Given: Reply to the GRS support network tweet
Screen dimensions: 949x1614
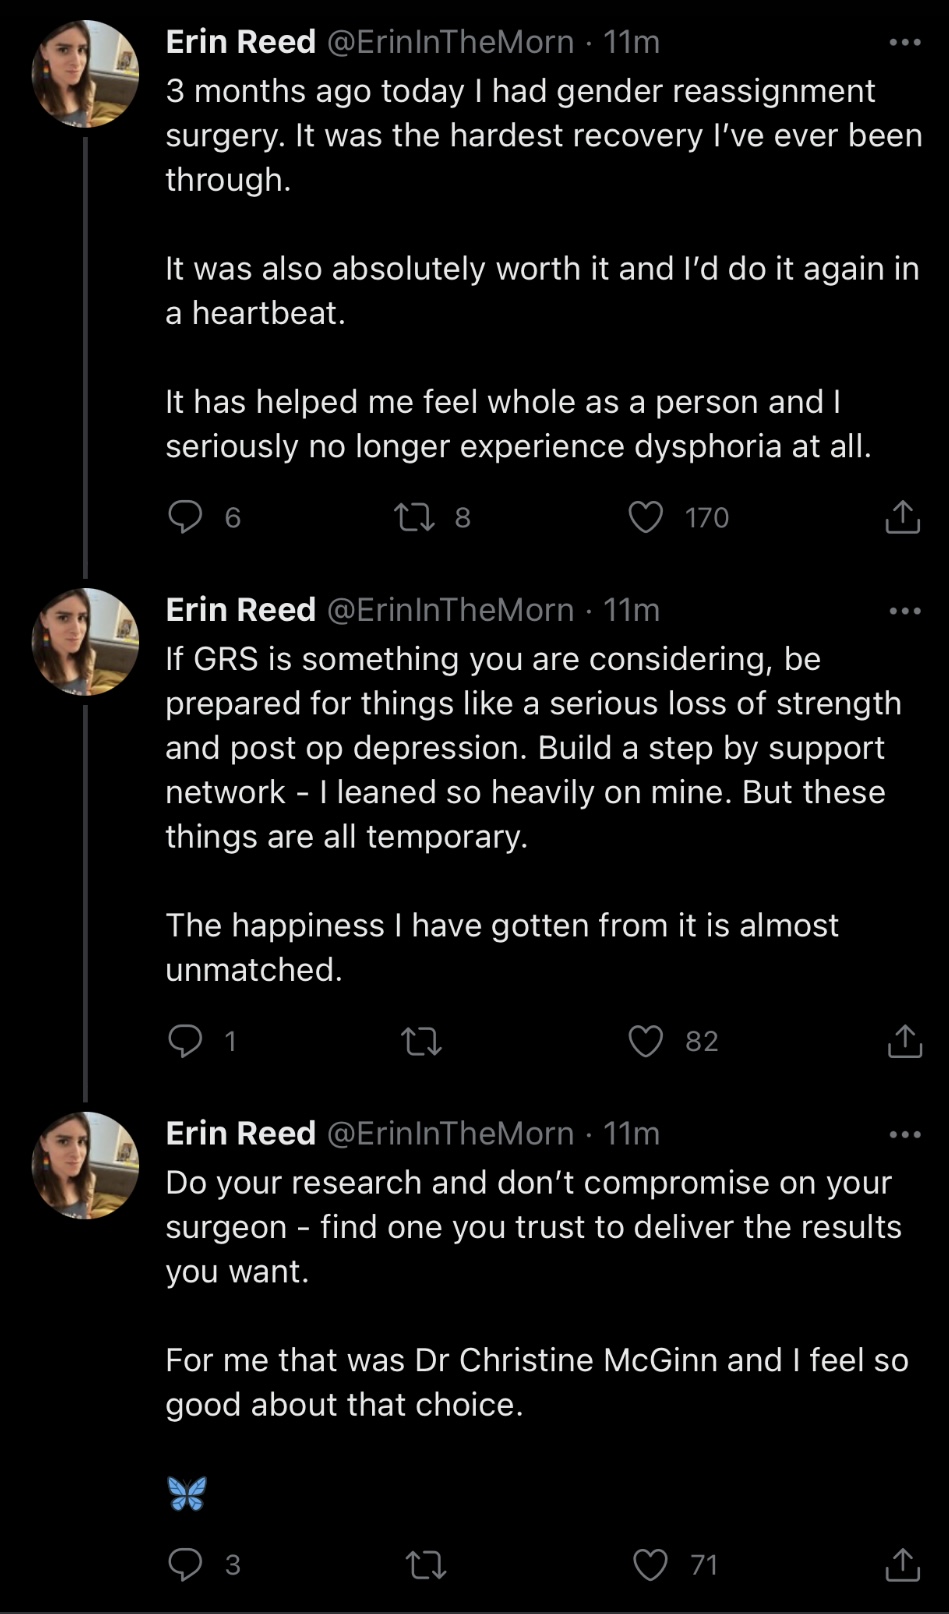Looking at the screenshot, I should tap(185, 1041).
